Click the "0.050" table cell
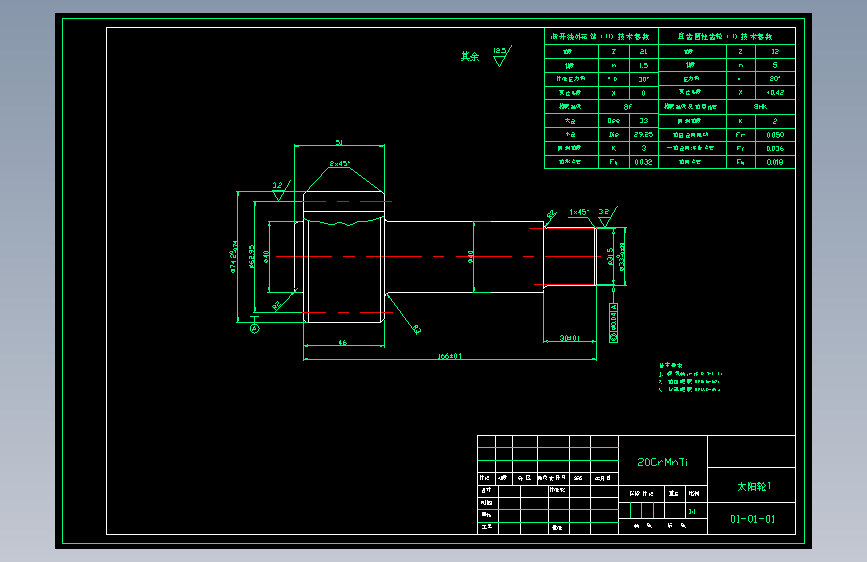Image resolution: width=867 pixels, height=562 pixels. (775, 134)
